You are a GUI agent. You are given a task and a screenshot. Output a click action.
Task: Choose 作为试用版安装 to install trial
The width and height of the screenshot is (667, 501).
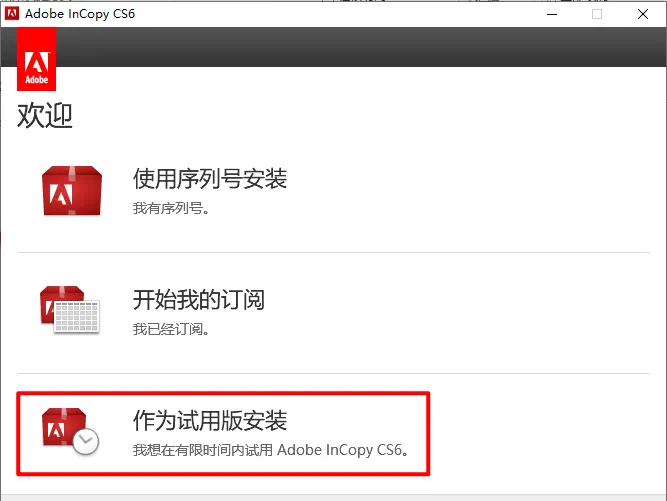tap(210, 421)
